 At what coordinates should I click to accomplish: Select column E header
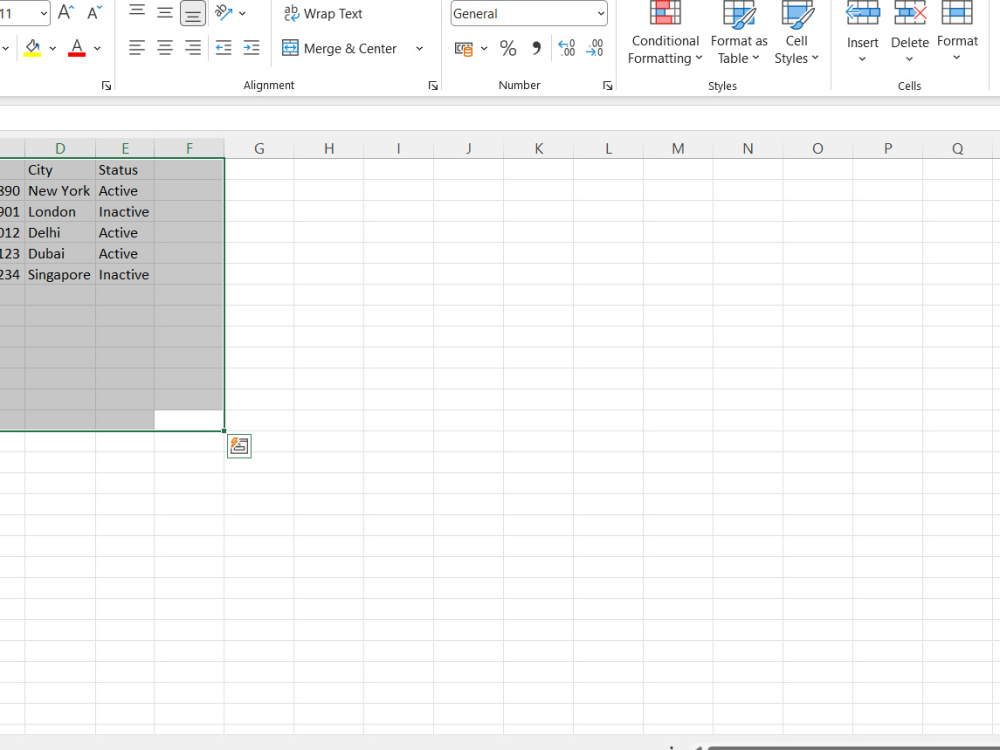pos(125,149)
